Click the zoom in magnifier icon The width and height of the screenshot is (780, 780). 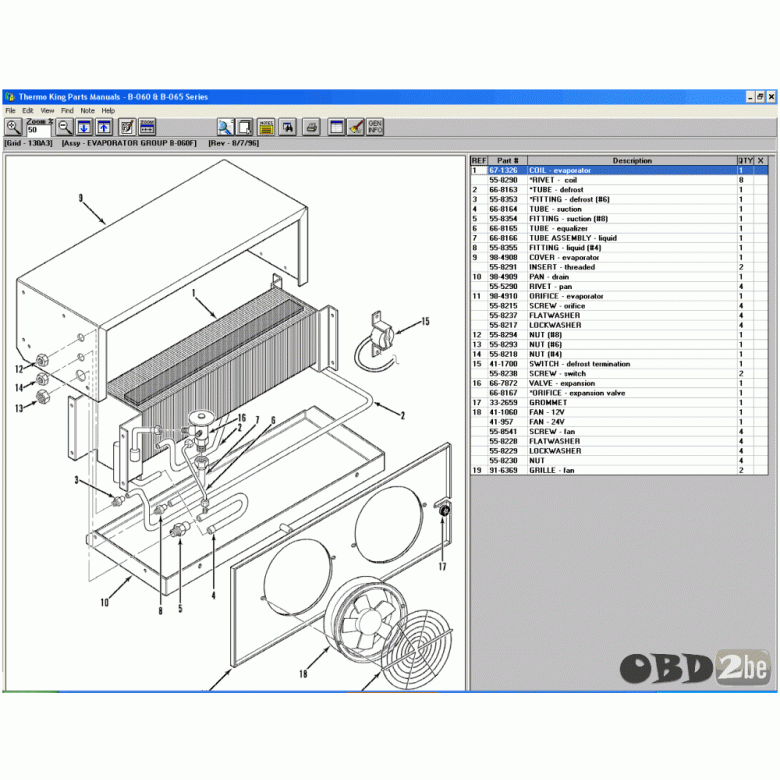click(13, 127)
